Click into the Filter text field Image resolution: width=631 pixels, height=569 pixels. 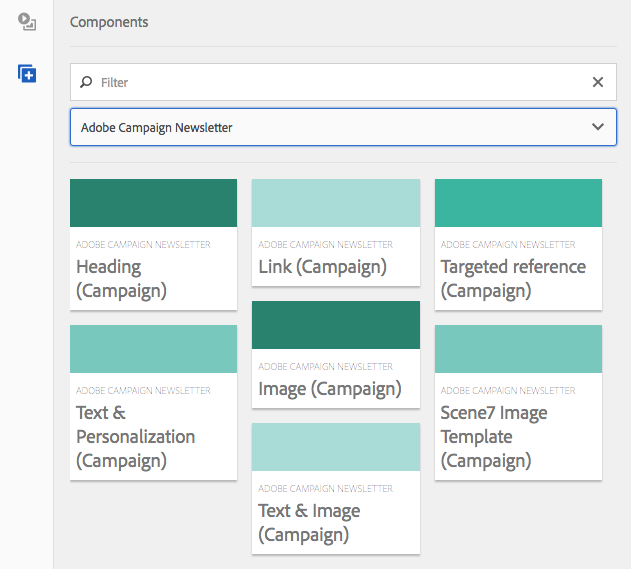click(x=340, y=82)
